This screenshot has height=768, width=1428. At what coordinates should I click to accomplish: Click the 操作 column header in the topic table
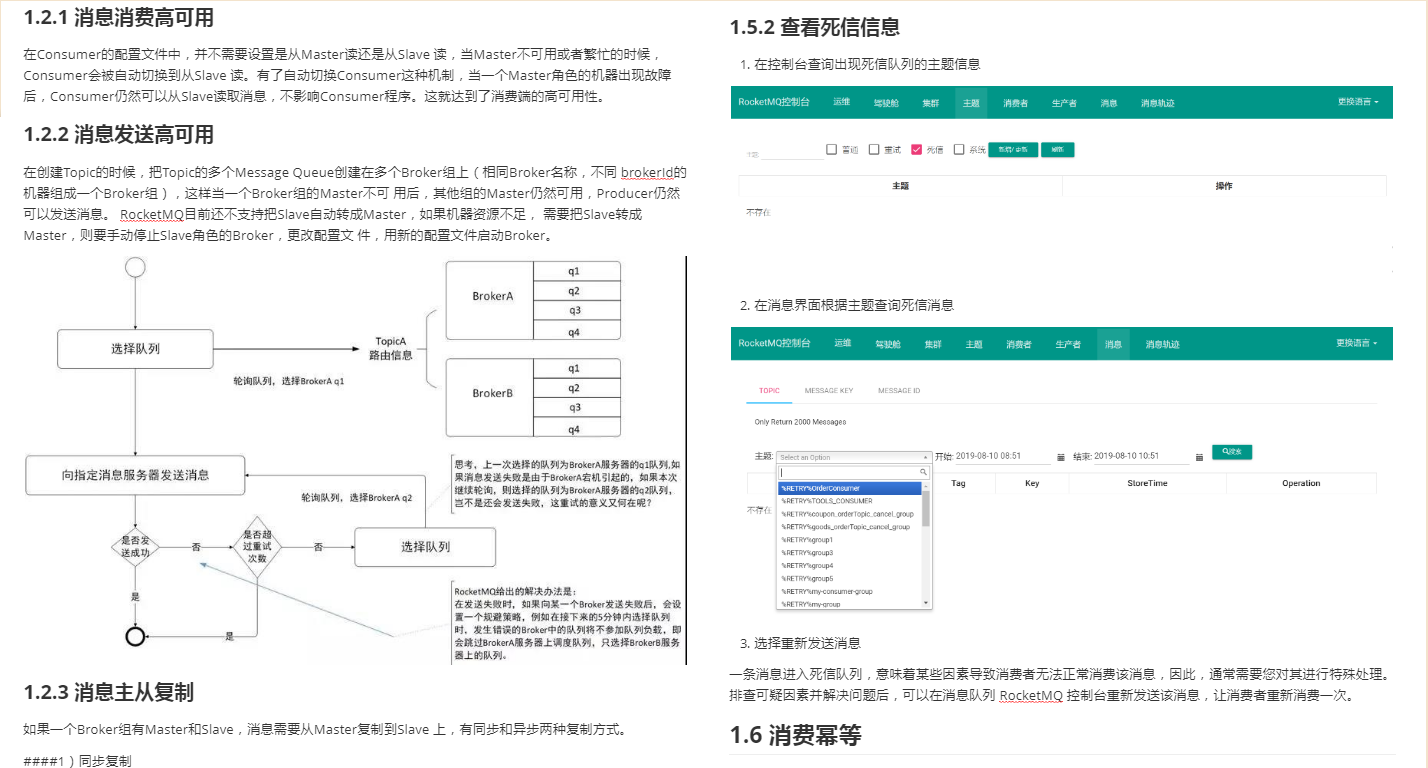[1224, 186]
